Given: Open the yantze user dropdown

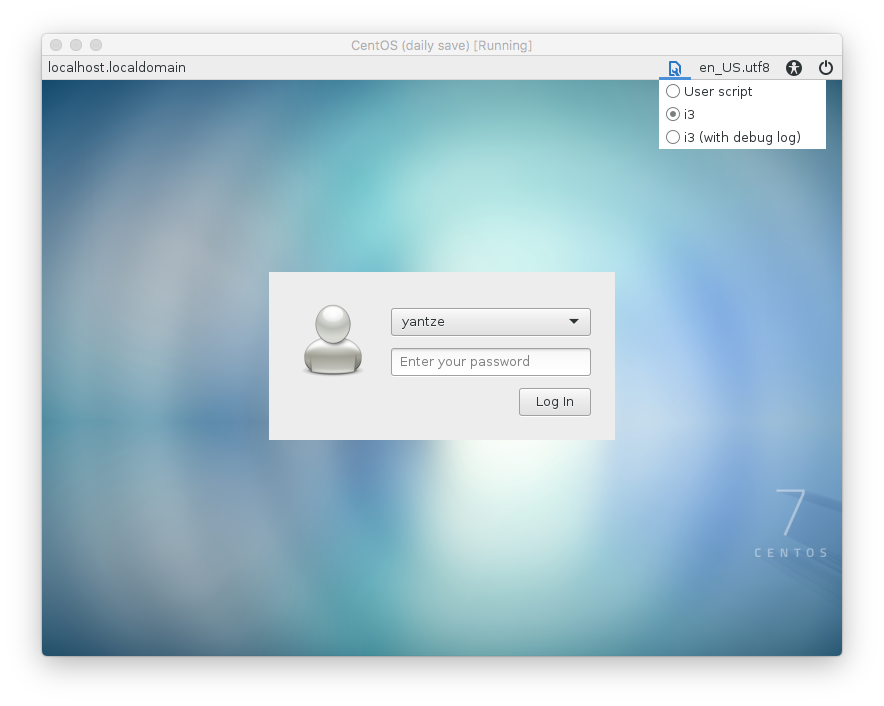Looking at the screenshot, I should tap(490, 322).
